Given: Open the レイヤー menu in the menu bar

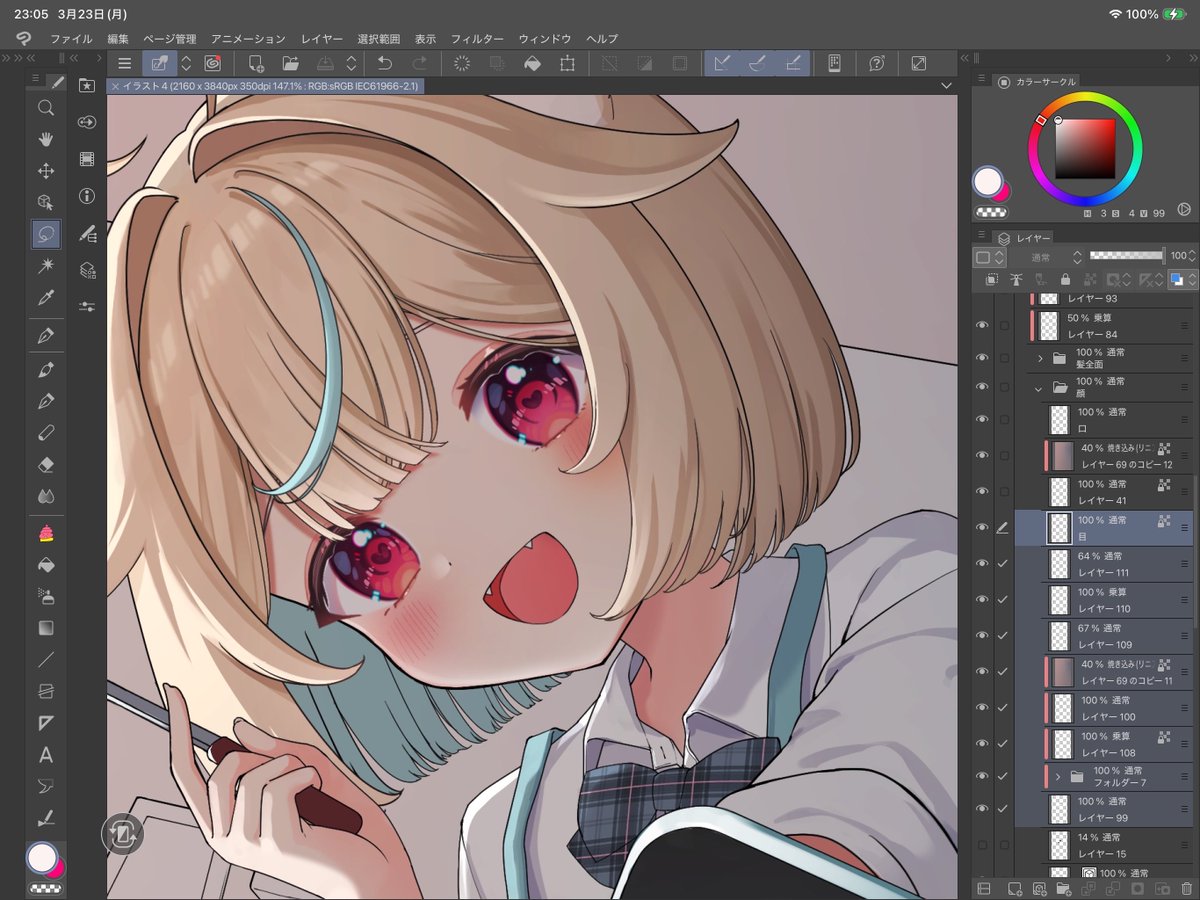Looking at the screenshot, I should 321,38.
